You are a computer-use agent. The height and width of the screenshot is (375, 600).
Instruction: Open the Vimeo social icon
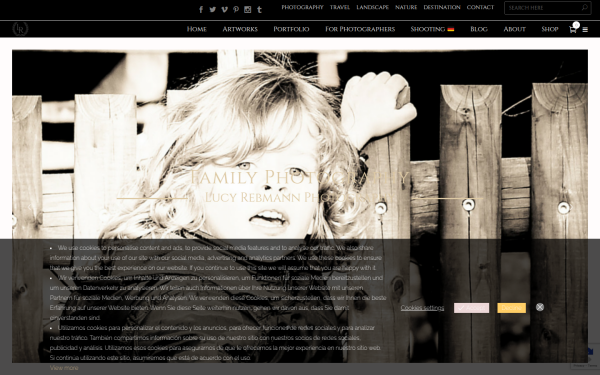(225, 9)
